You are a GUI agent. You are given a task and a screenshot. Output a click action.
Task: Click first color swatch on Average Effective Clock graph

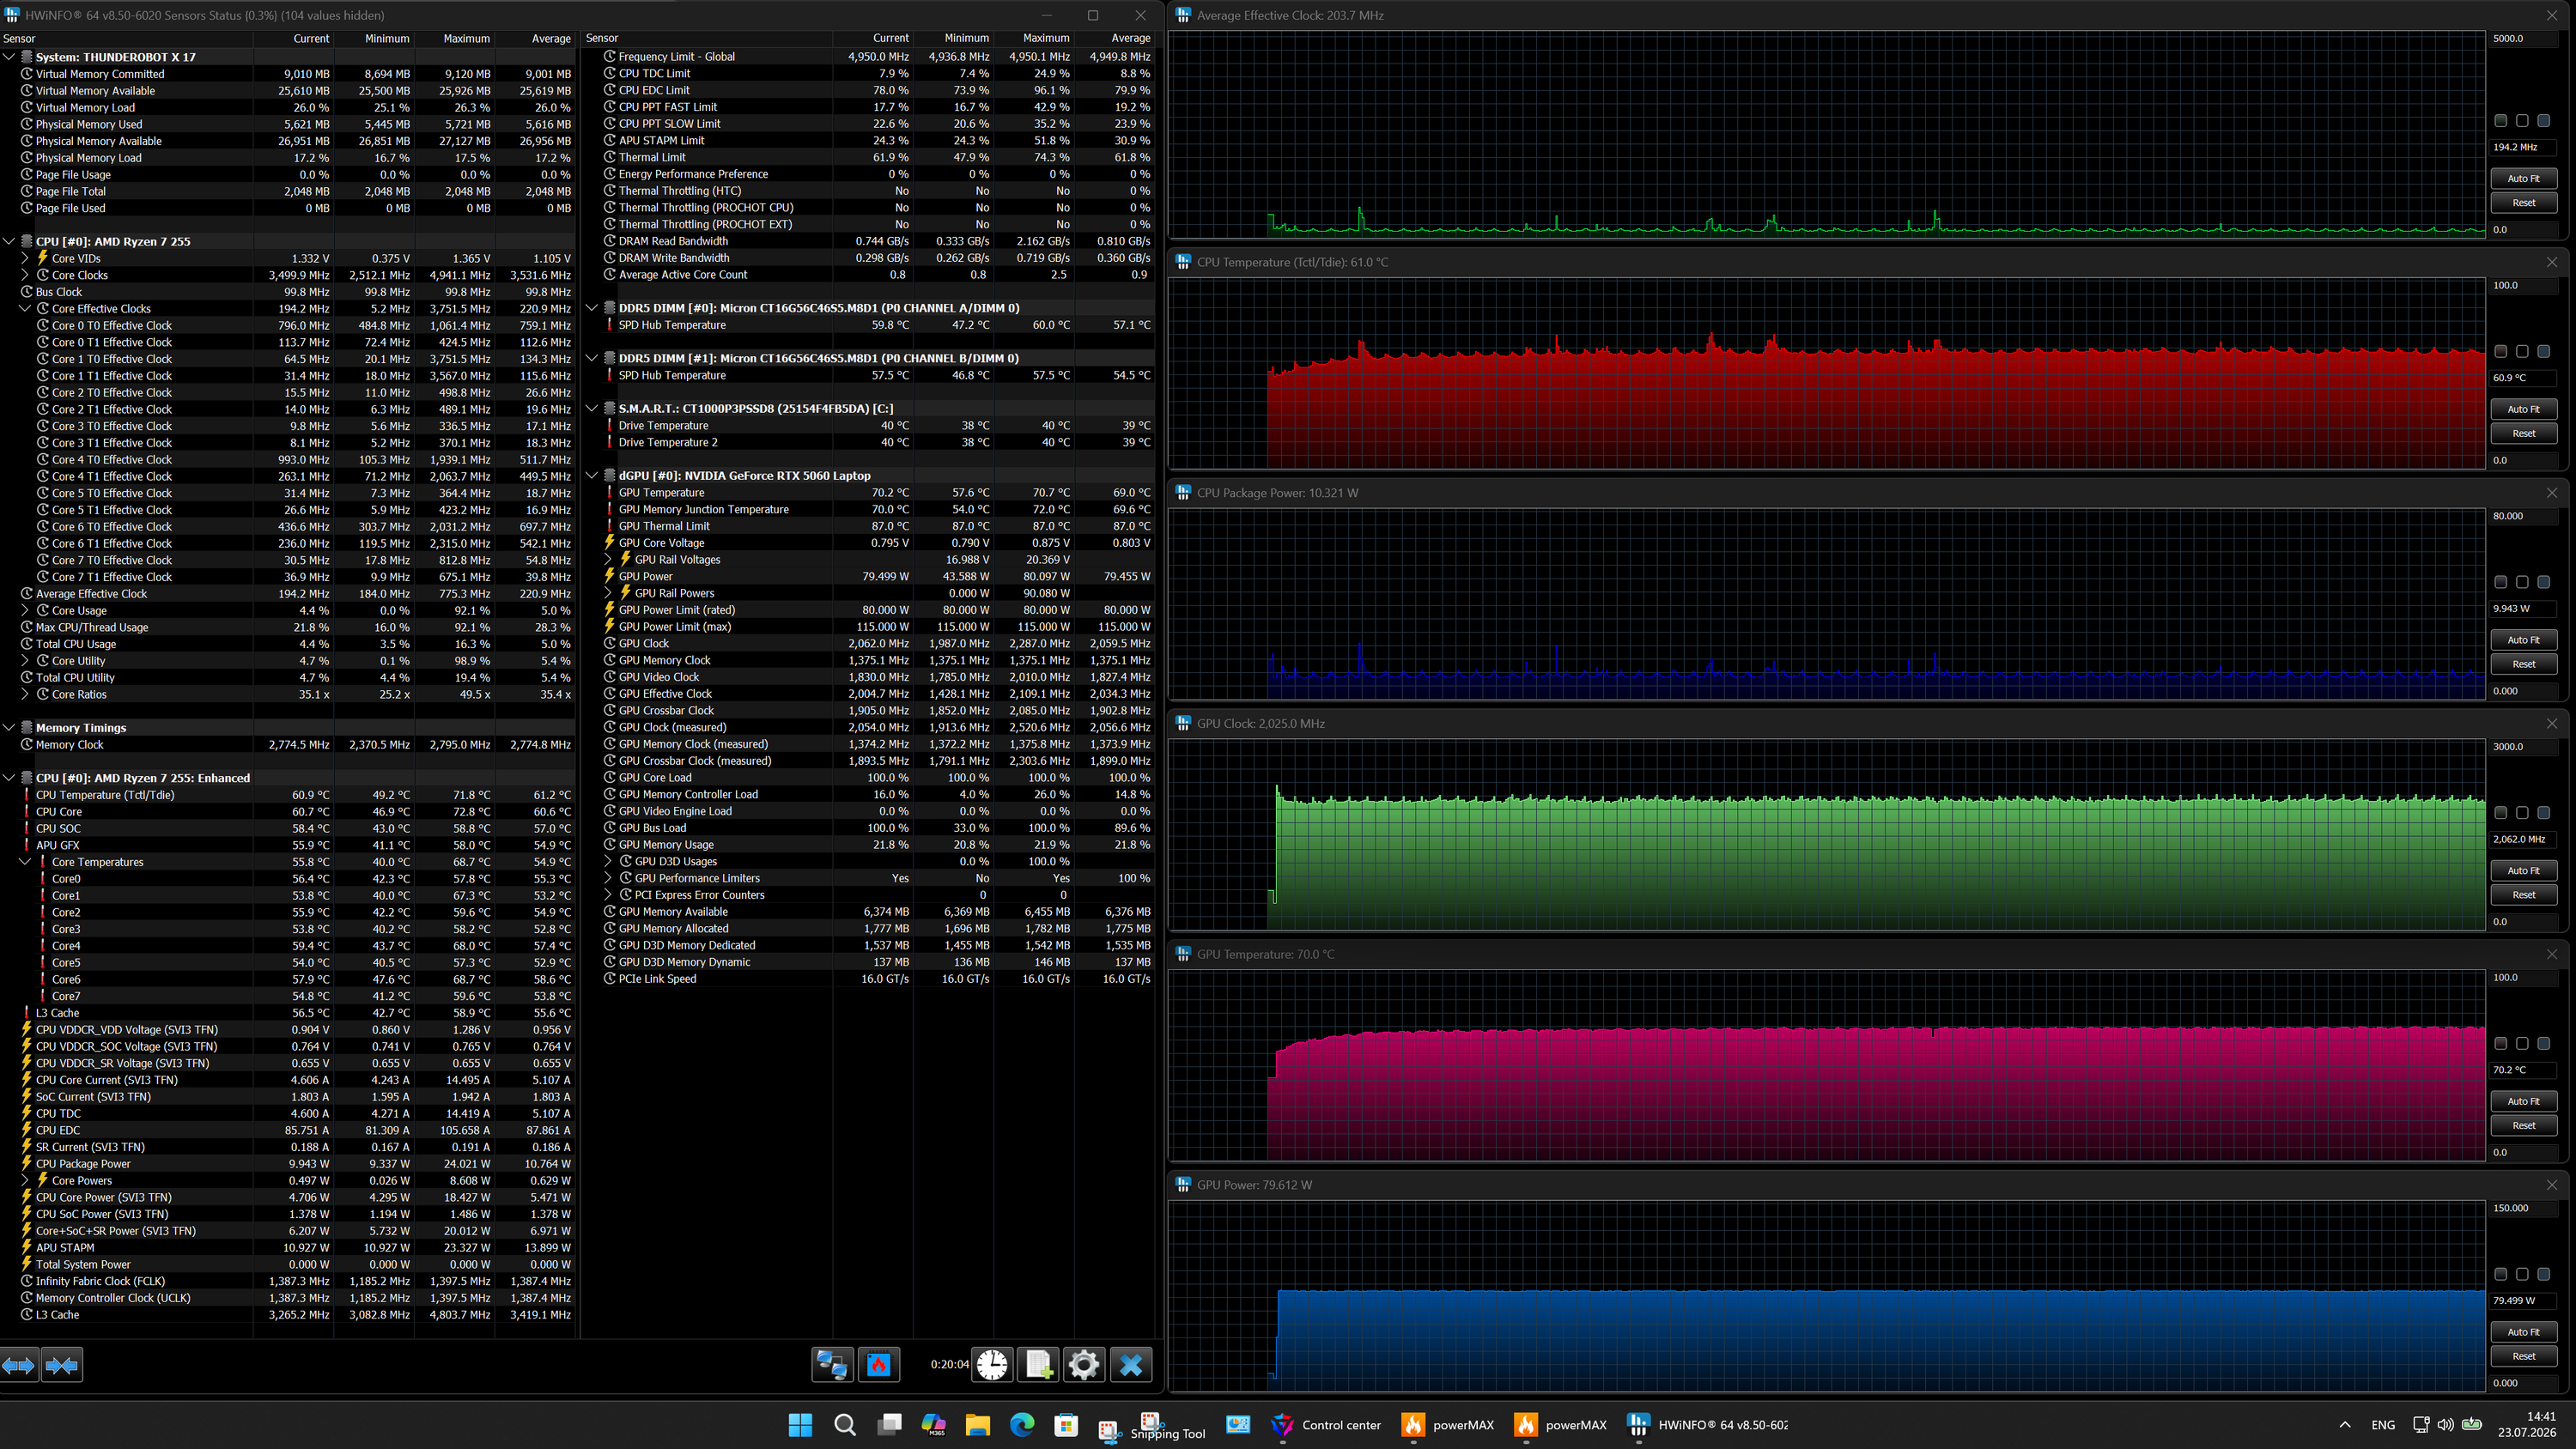click(2501, 121)
